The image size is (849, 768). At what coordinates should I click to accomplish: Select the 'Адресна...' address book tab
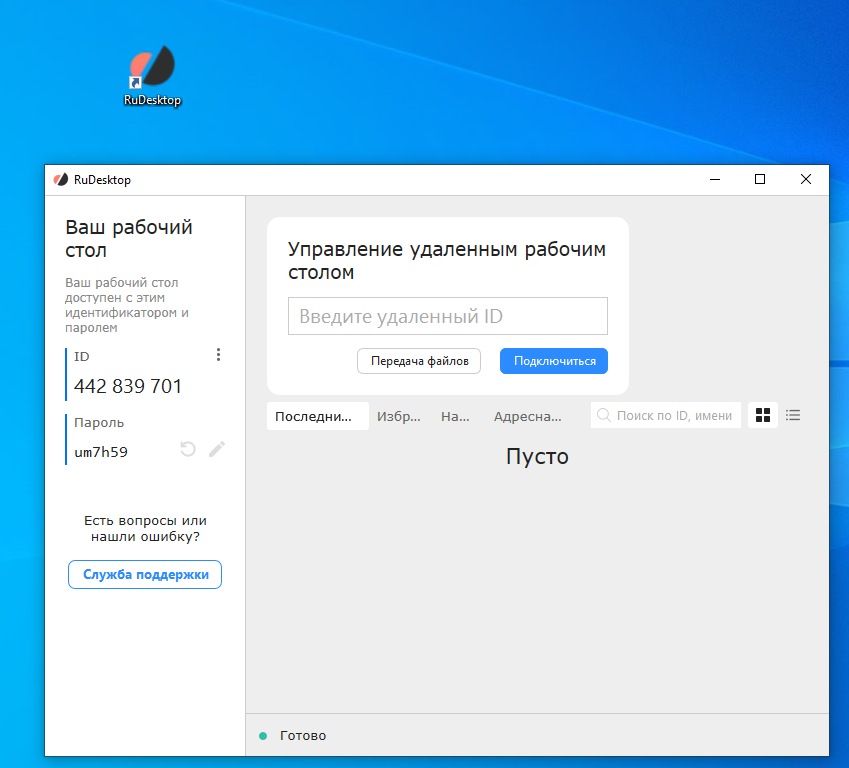tap(528, 416)
